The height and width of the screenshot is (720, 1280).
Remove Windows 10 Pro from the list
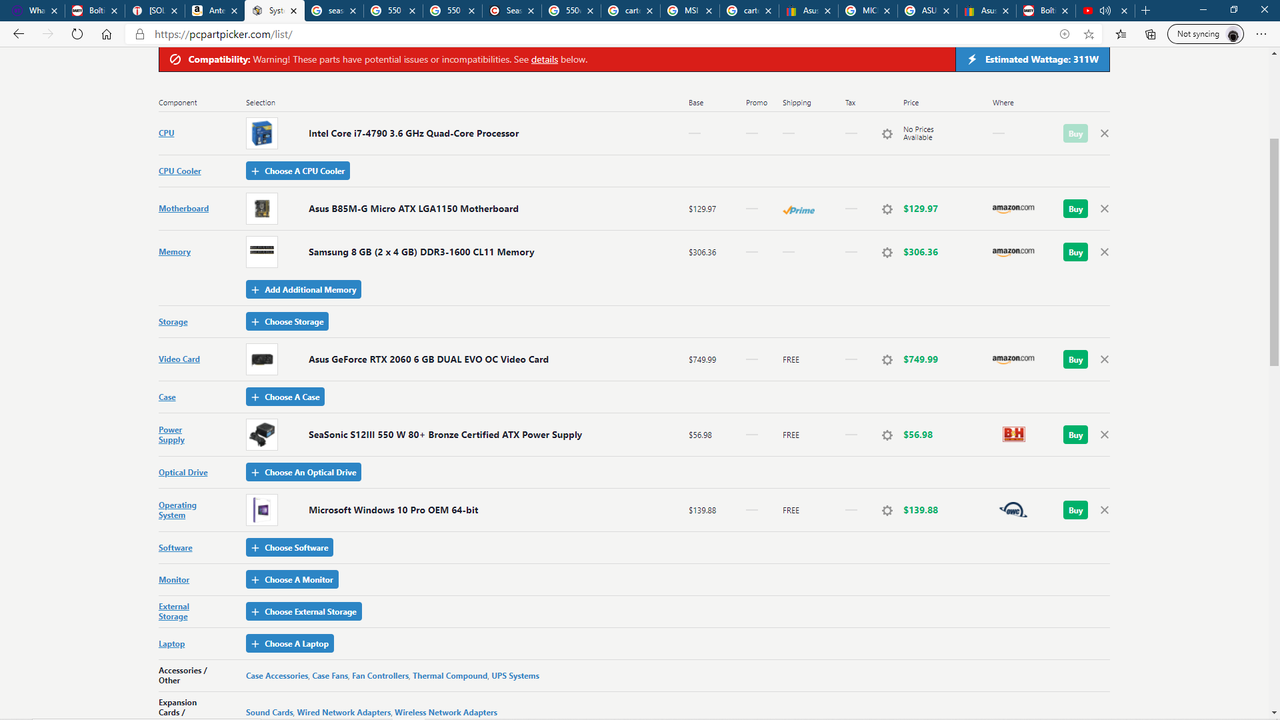[x=1104, y=510]
